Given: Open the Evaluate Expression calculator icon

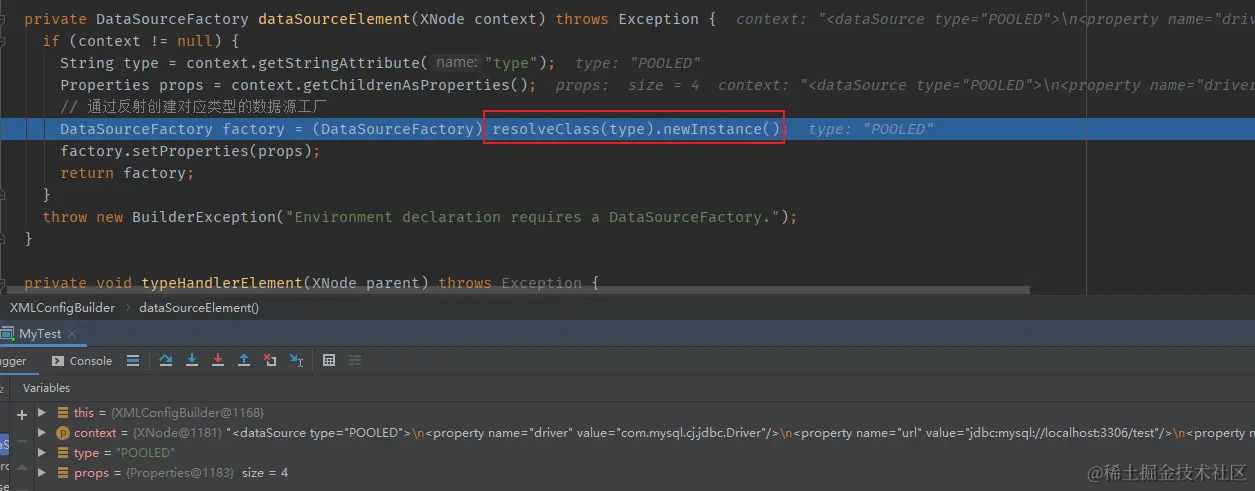Looking at the screenshot, I should click(329, 361).
